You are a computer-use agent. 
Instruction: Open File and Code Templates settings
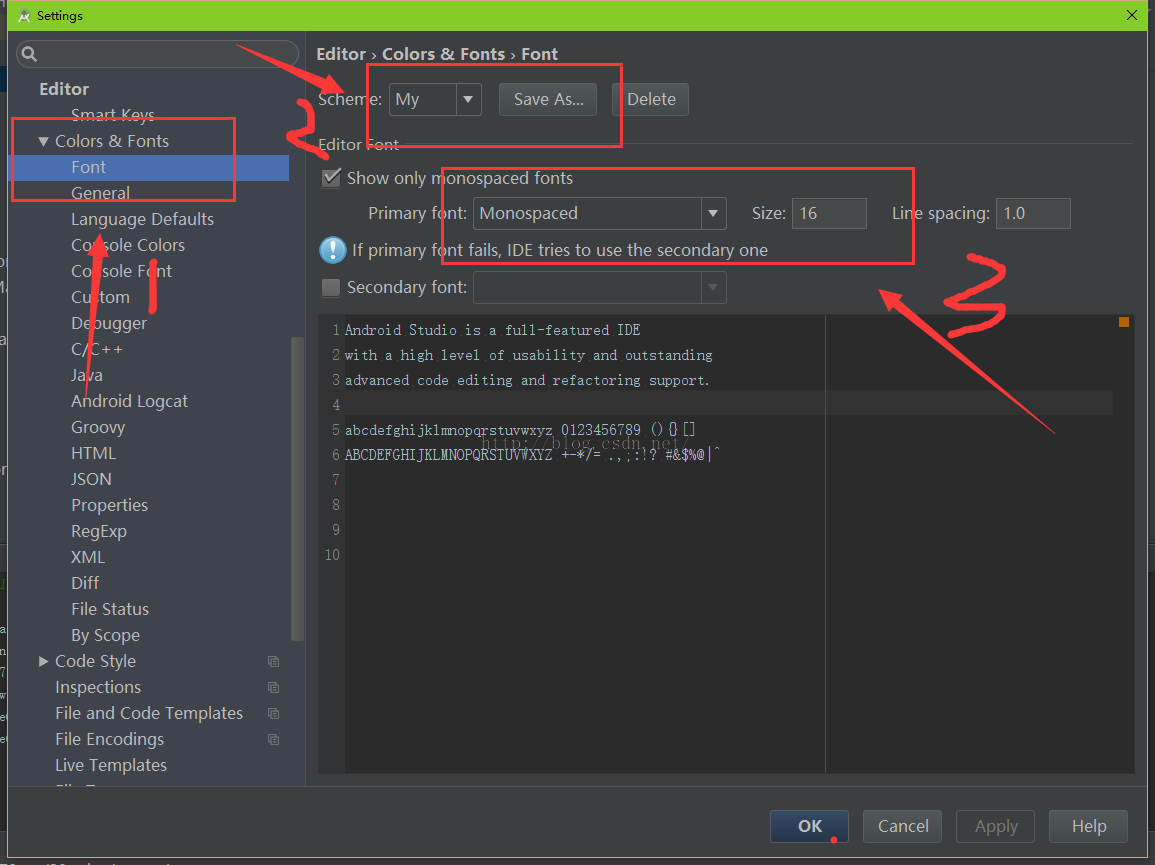point(149,713)
